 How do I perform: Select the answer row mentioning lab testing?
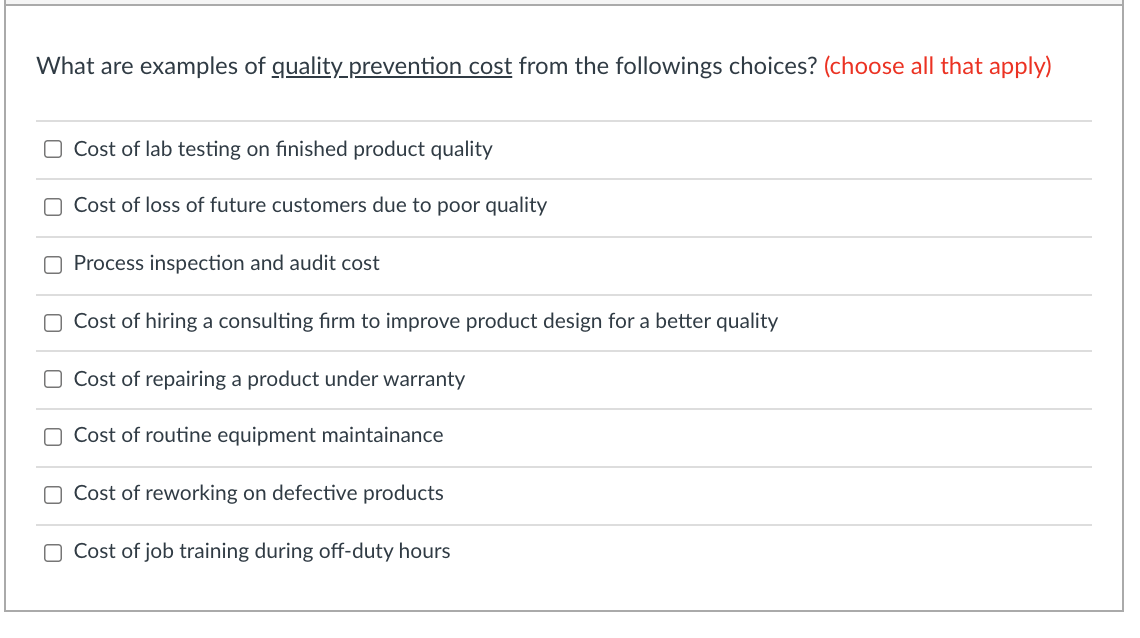click(x=283, y=149)
